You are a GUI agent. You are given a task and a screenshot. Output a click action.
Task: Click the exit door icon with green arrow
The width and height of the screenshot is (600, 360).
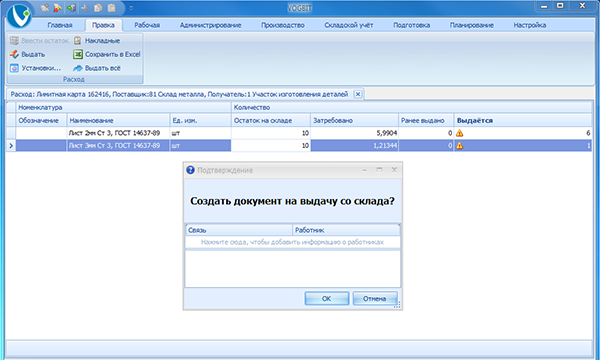click(71, 8)
